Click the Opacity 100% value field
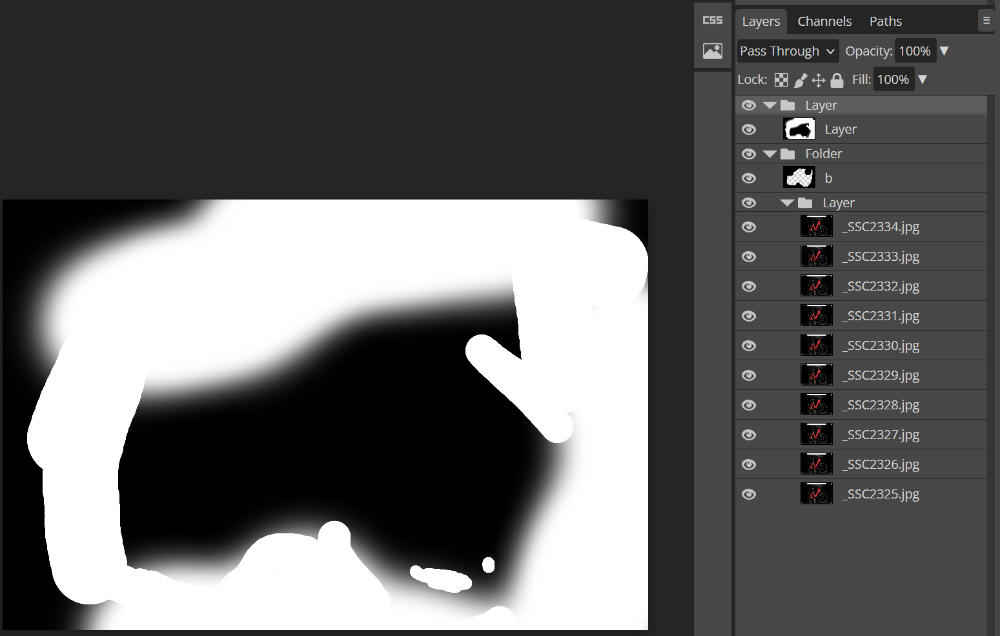The height and width of the screenshot is (636, 1000). tap(915, 51)
